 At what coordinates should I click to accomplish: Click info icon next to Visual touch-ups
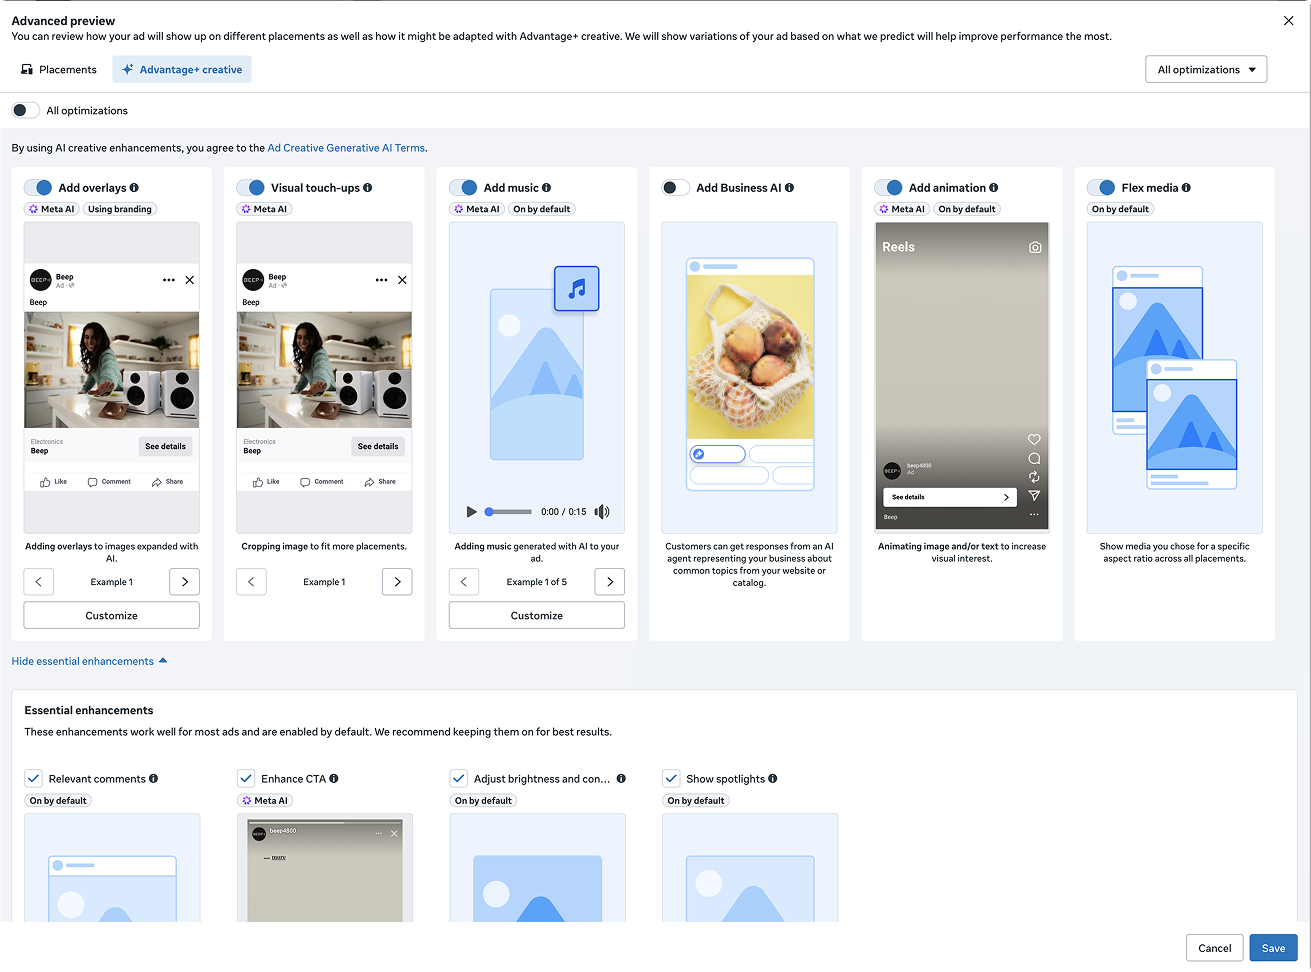[x=368, y=188]
